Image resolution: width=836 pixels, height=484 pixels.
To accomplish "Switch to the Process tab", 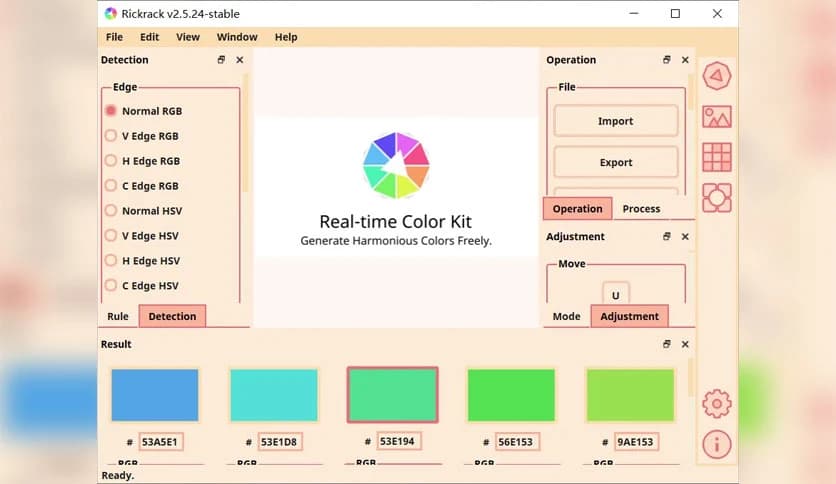I will tap(641, 209).
